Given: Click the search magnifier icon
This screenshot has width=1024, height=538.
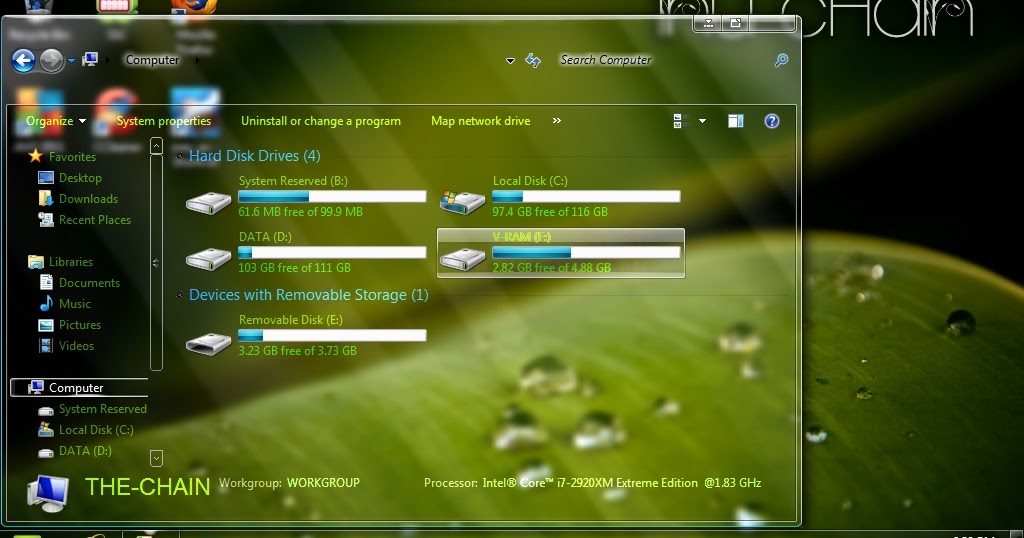Looking at the screenshot, I should [781, 60].
